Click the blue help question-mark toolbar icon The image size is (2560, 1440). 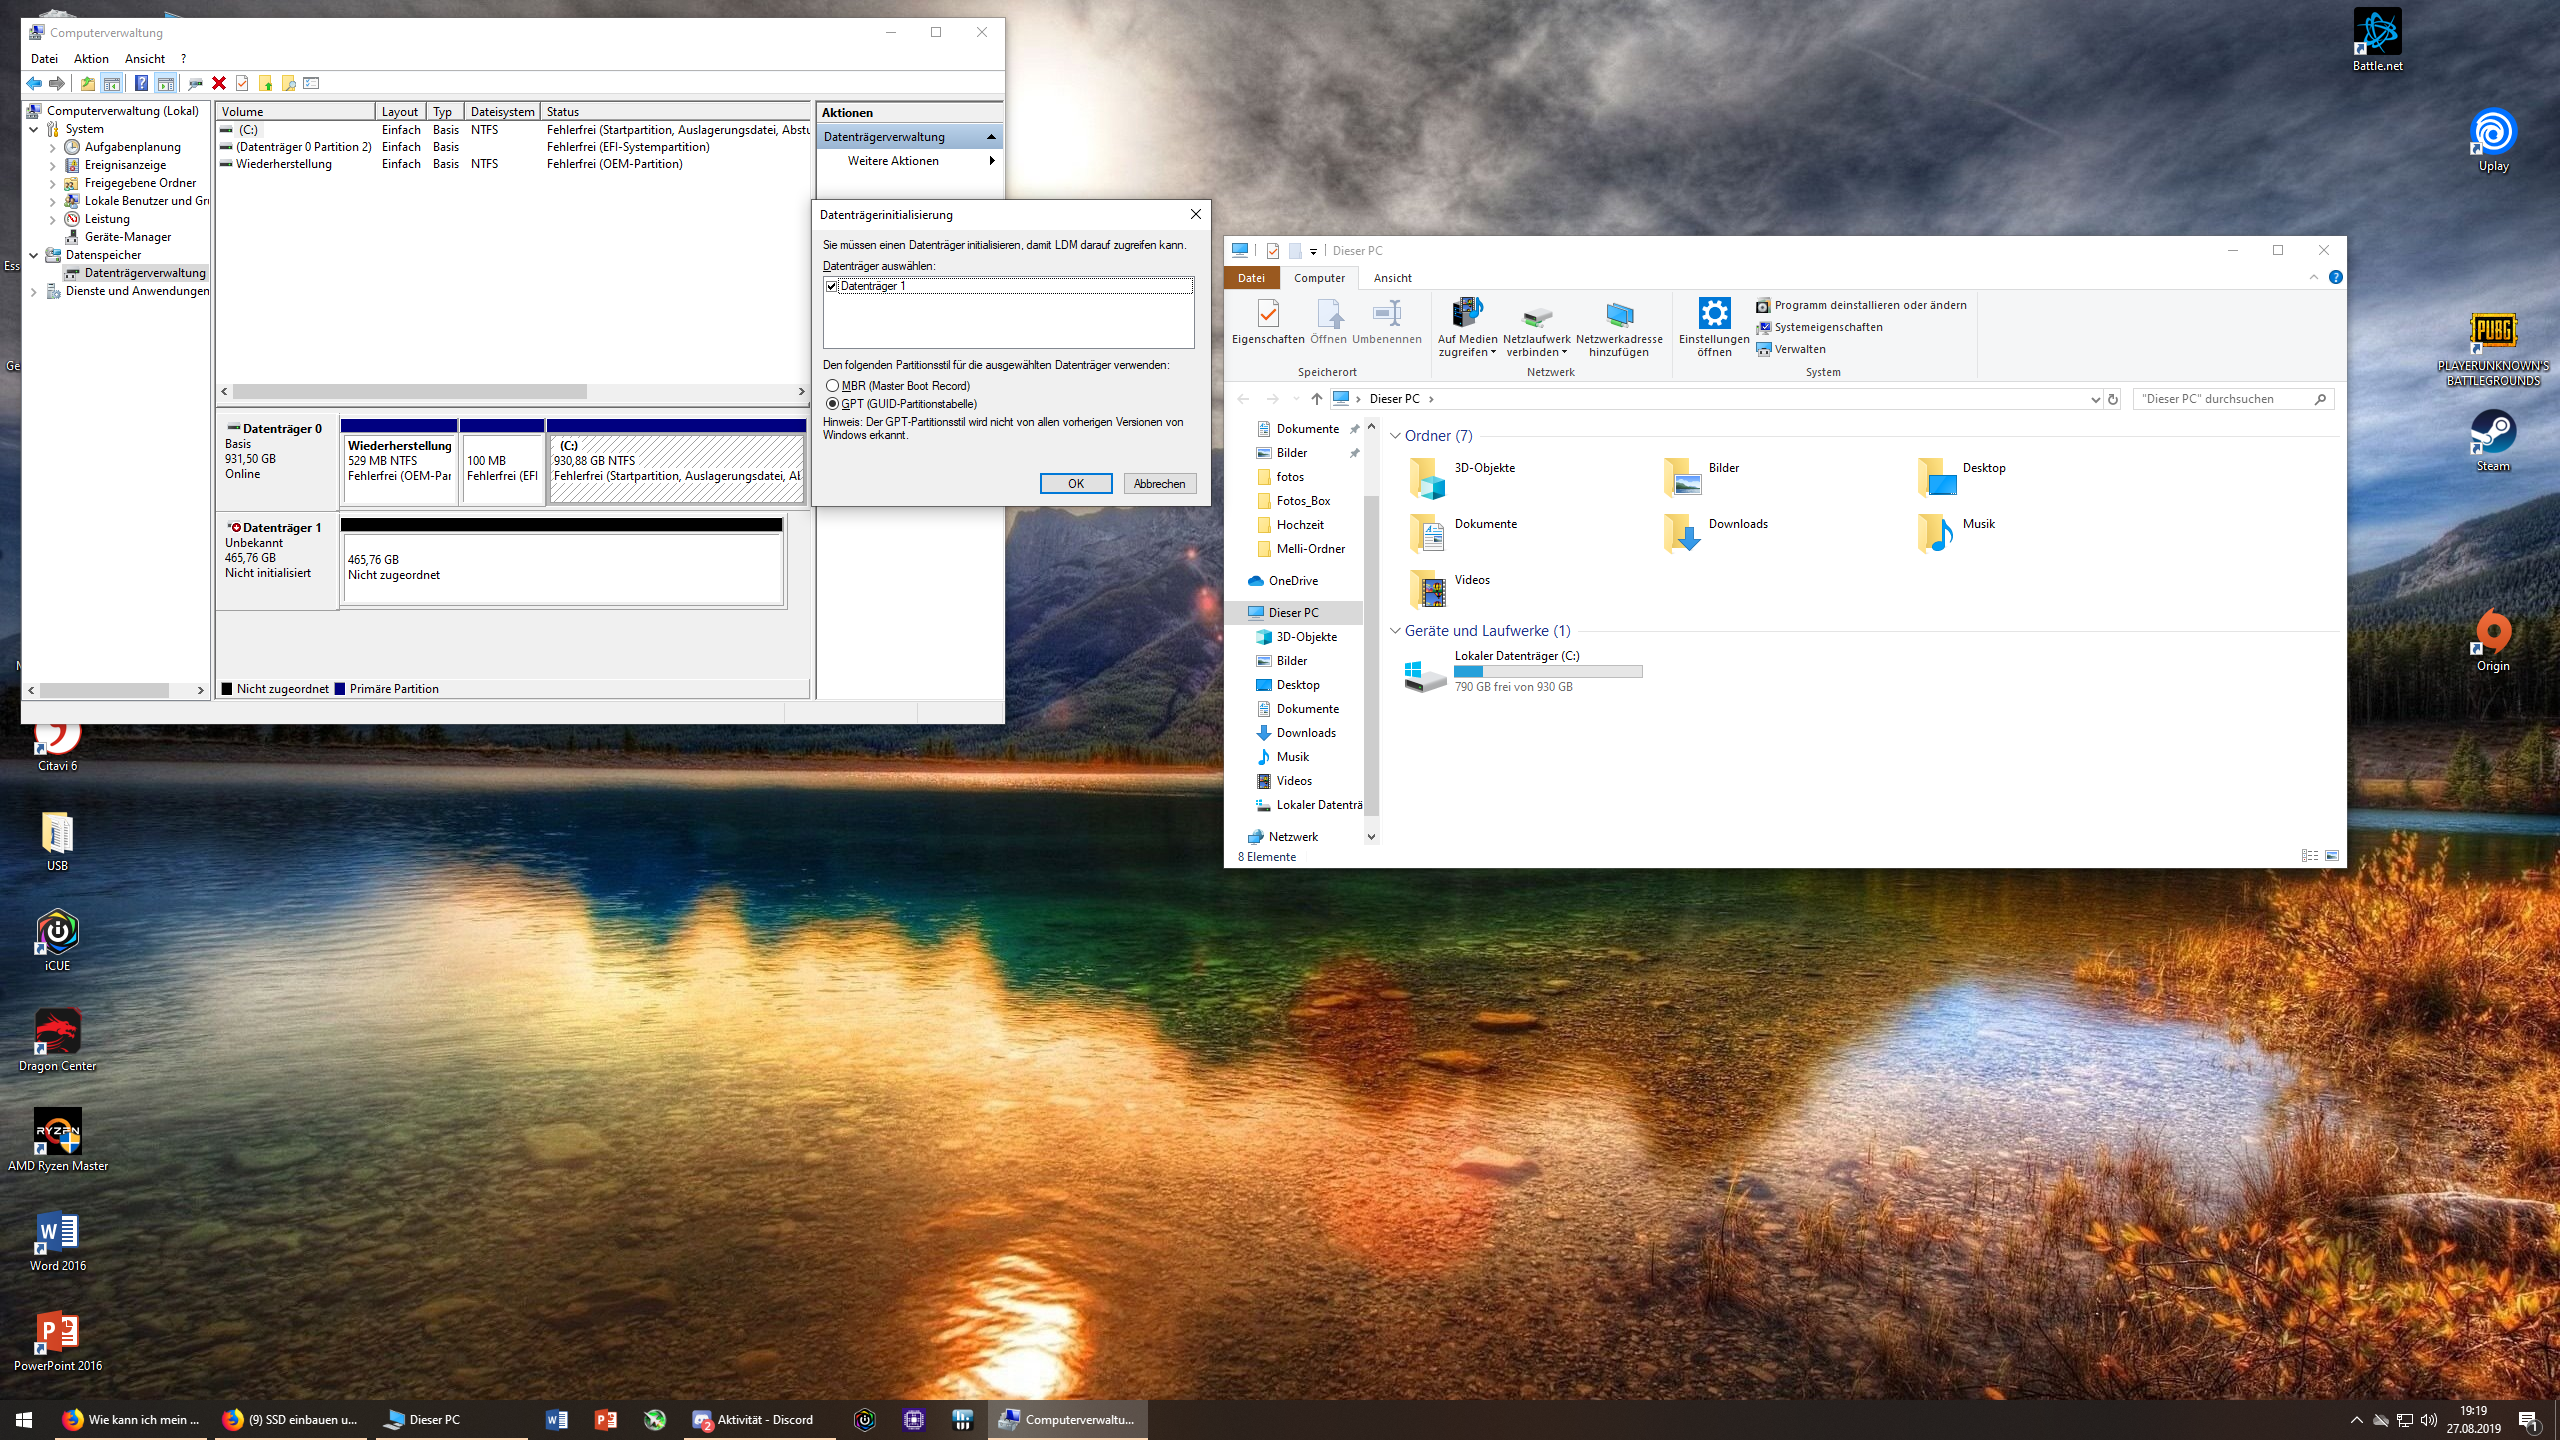point(141,83)
